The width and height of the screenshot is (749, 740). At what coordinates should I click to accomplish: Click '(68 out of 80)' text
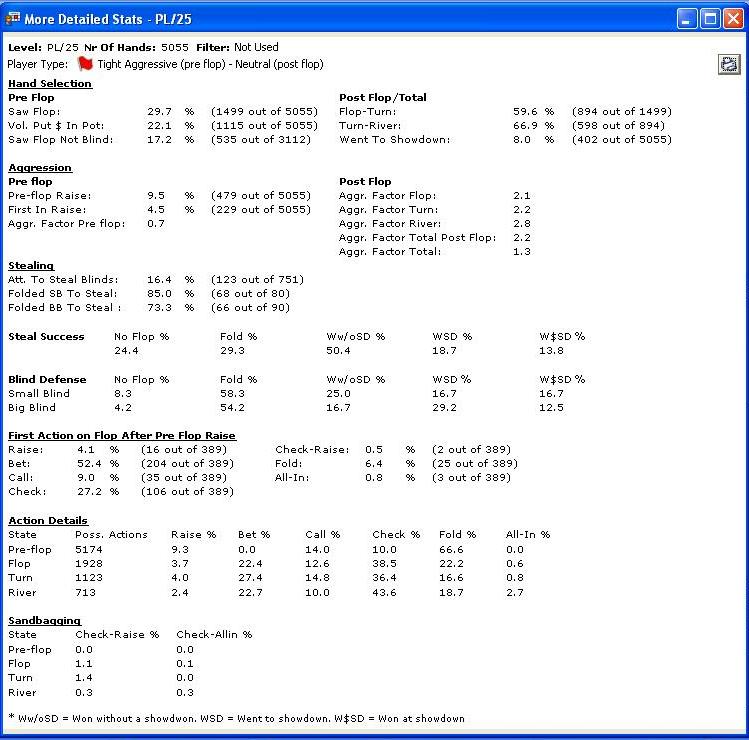coord(250,293)
